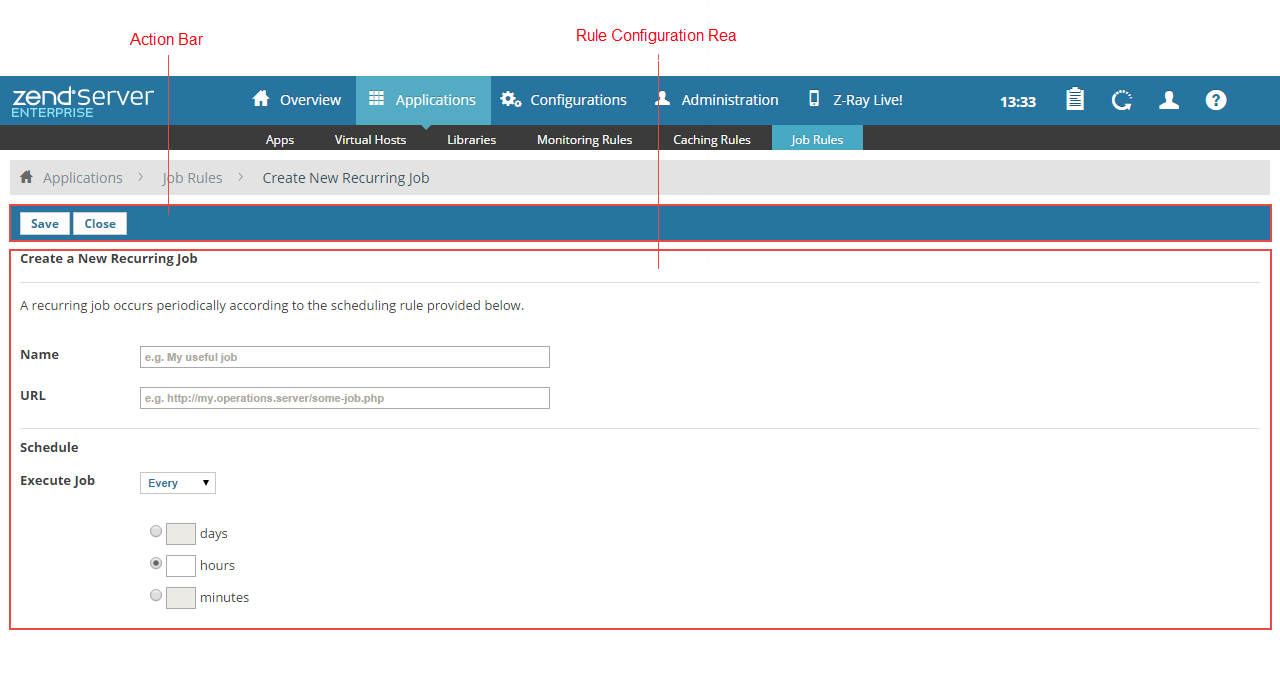Image resolution: width=1280 pixels, height=679 pixels.
Task: Open the Configurations main menu
Action: point(564,100)
